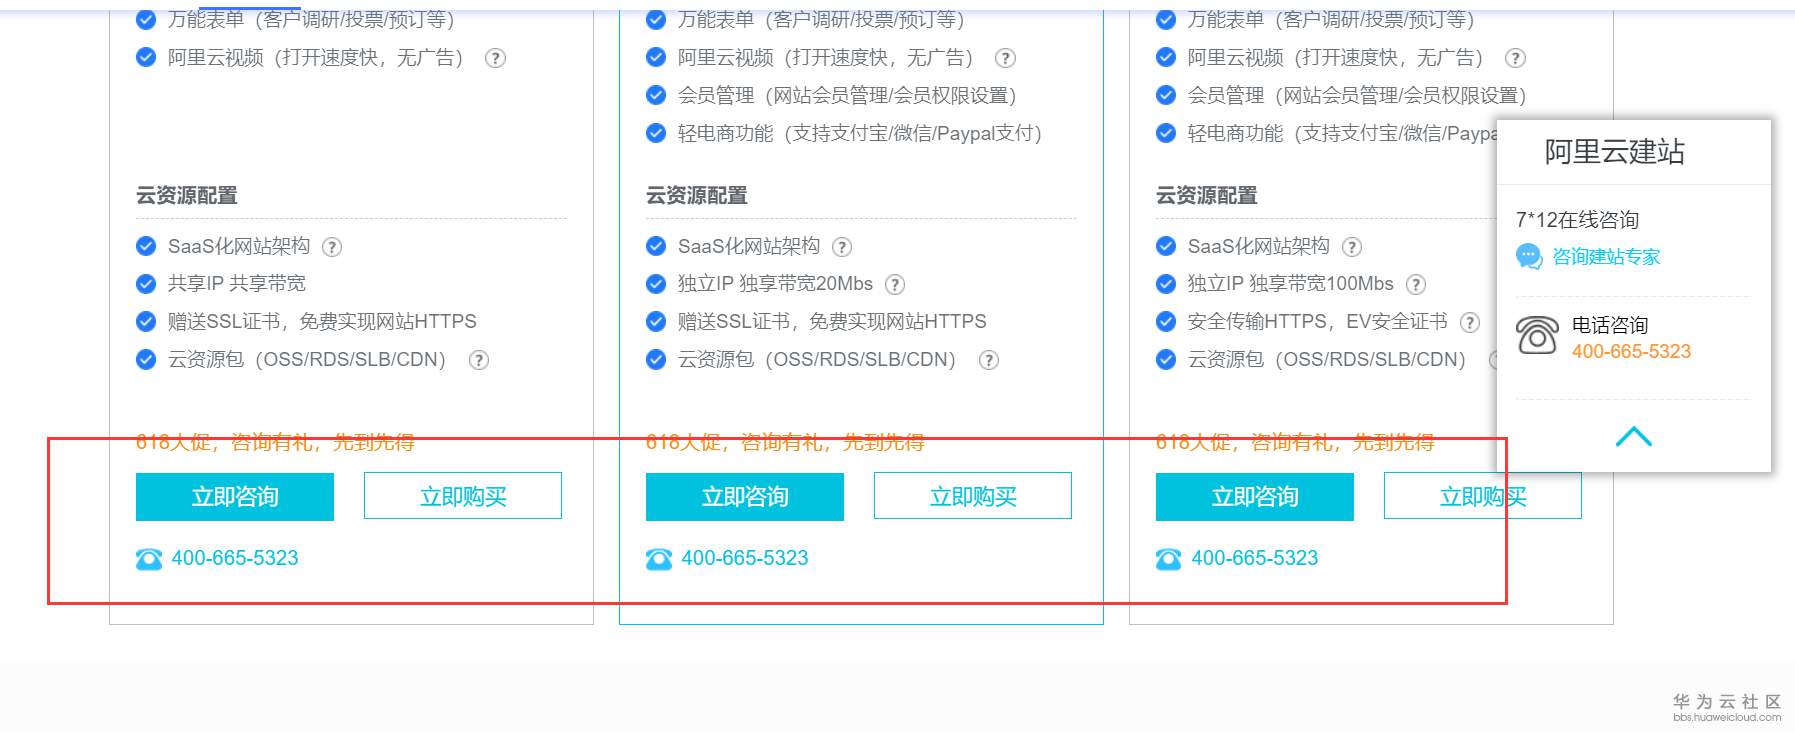Click 阿里云视频 feature text in shared-IP plan
Viewport: 1795px width, 732px height.
click(x=316, y=58)
